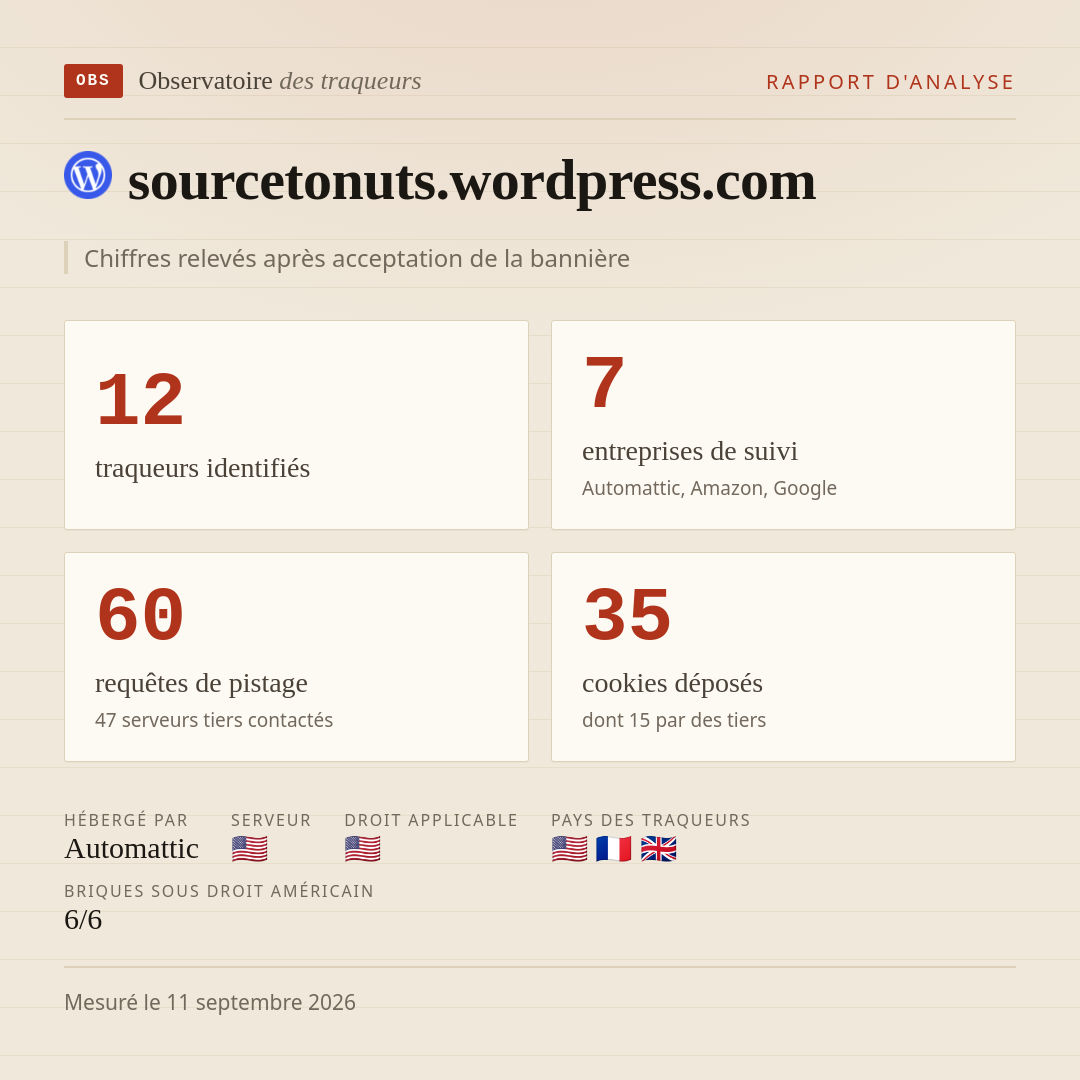The width and height of the screenshot is (1080, 1080).
Task: Click the 47 serveurs tiers contactés line
Action: click(x=214, y=720)
